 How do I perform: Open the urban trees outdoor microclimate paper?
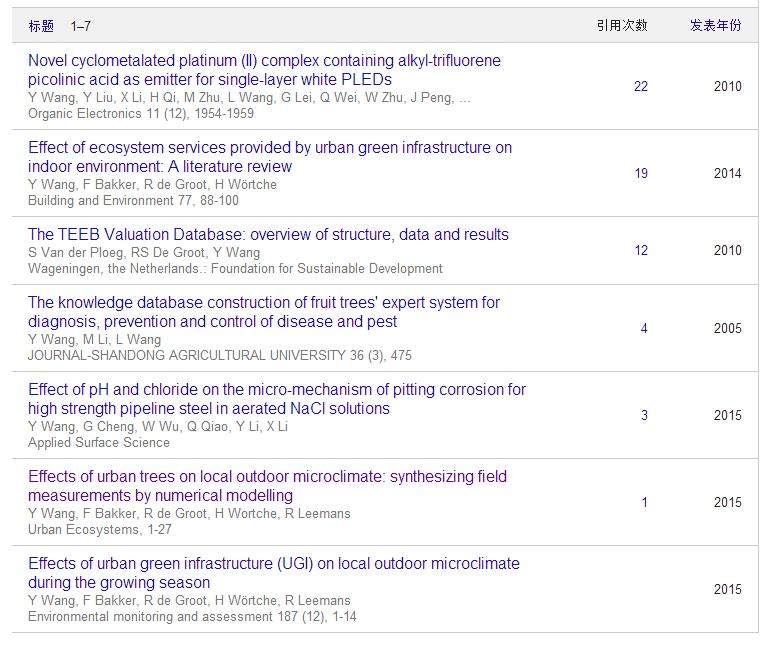(267, 486)
